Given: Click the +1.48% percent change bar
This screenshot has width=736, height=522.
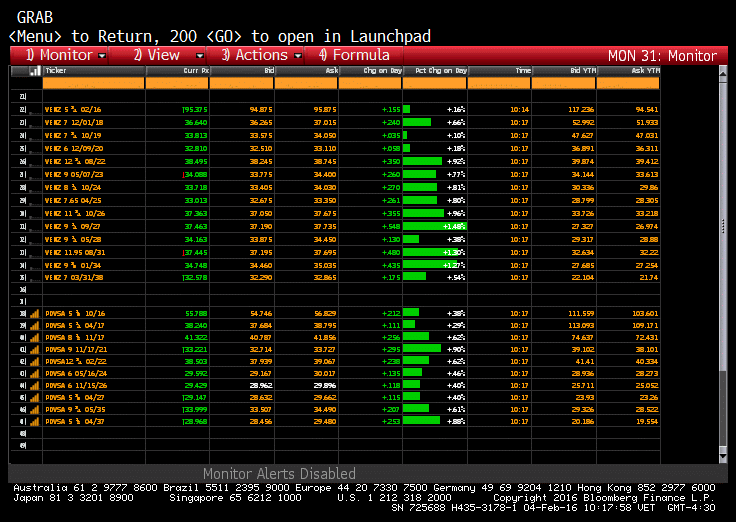Looking at the screenshot, I should pos(435,227).
